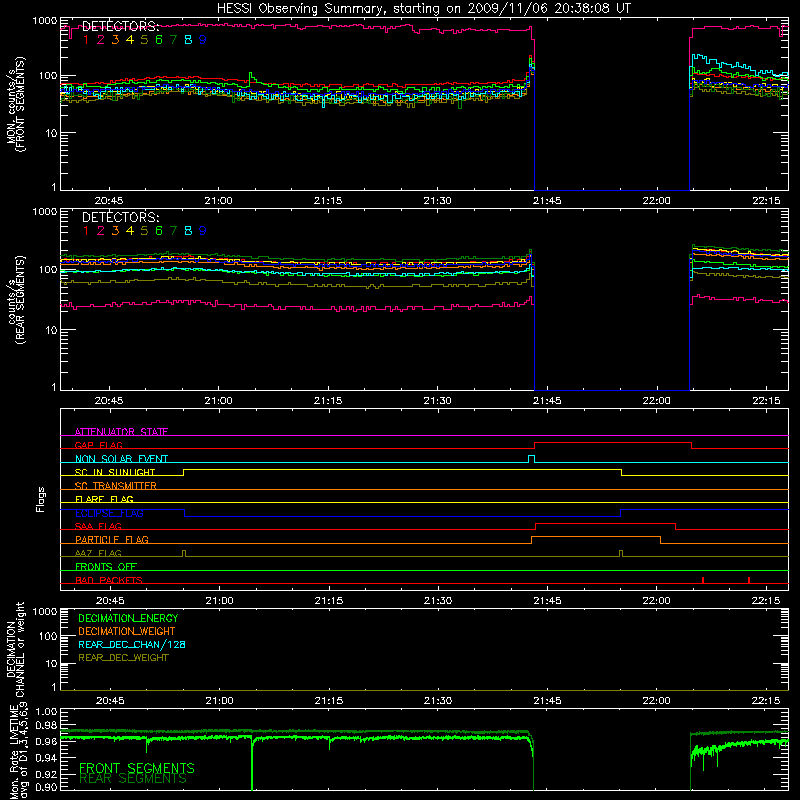Click the 21:00 tick label under the decimation panel
This screenshot has width=800, height=800.
tap(219, 701)
